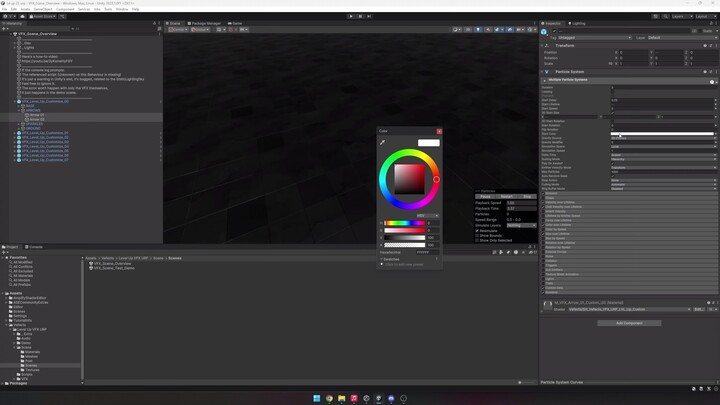The height and width of the screenshot is (405, 720).
Task: Click the Stop button in the Particles overlay
Action: [527, 197]
